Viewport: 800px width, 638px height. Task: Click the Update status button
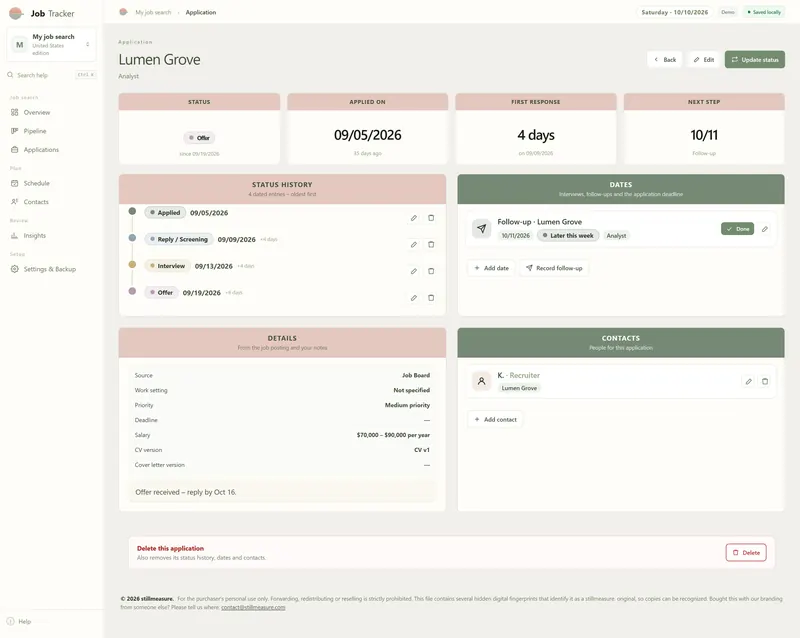(755, 60)
